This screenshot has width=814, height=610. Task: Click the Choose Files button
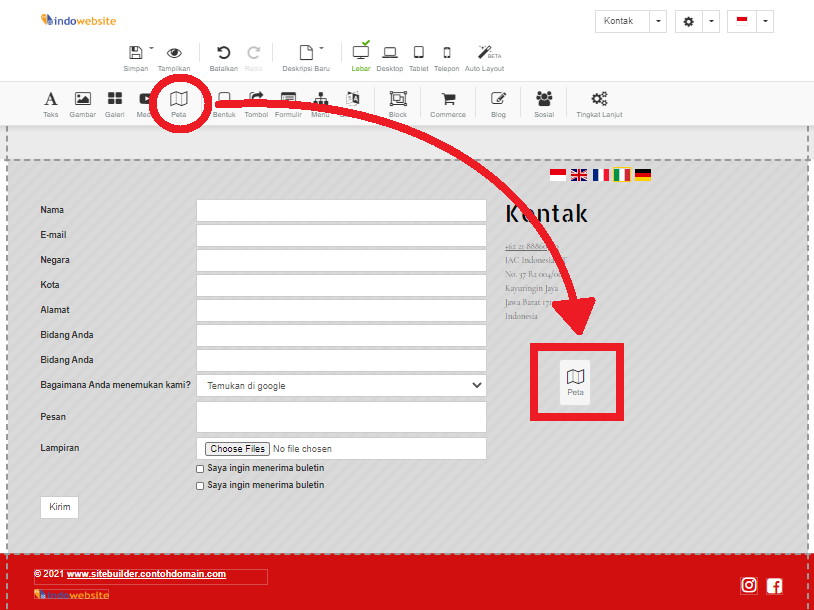pyautogui.click(x=237, y=449)
